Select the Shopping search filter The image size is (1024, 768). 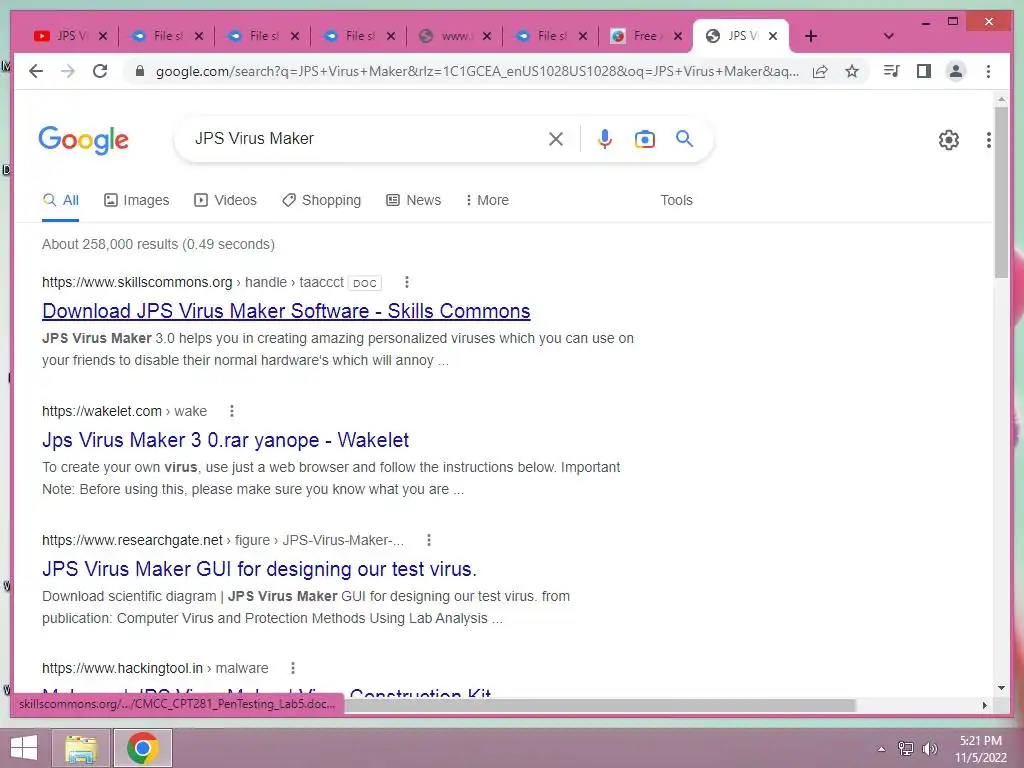[321, 200]
